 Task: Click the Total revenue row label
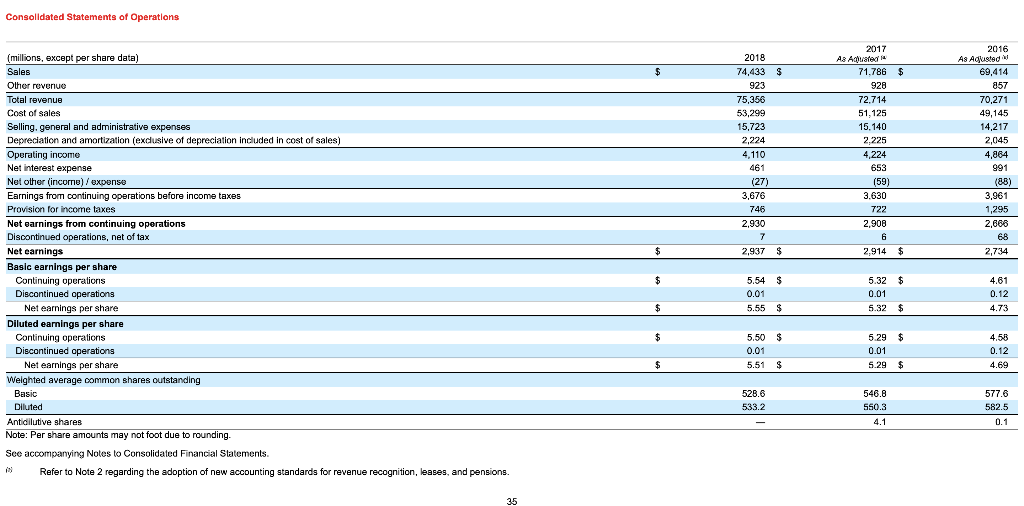tap(35, 100)
